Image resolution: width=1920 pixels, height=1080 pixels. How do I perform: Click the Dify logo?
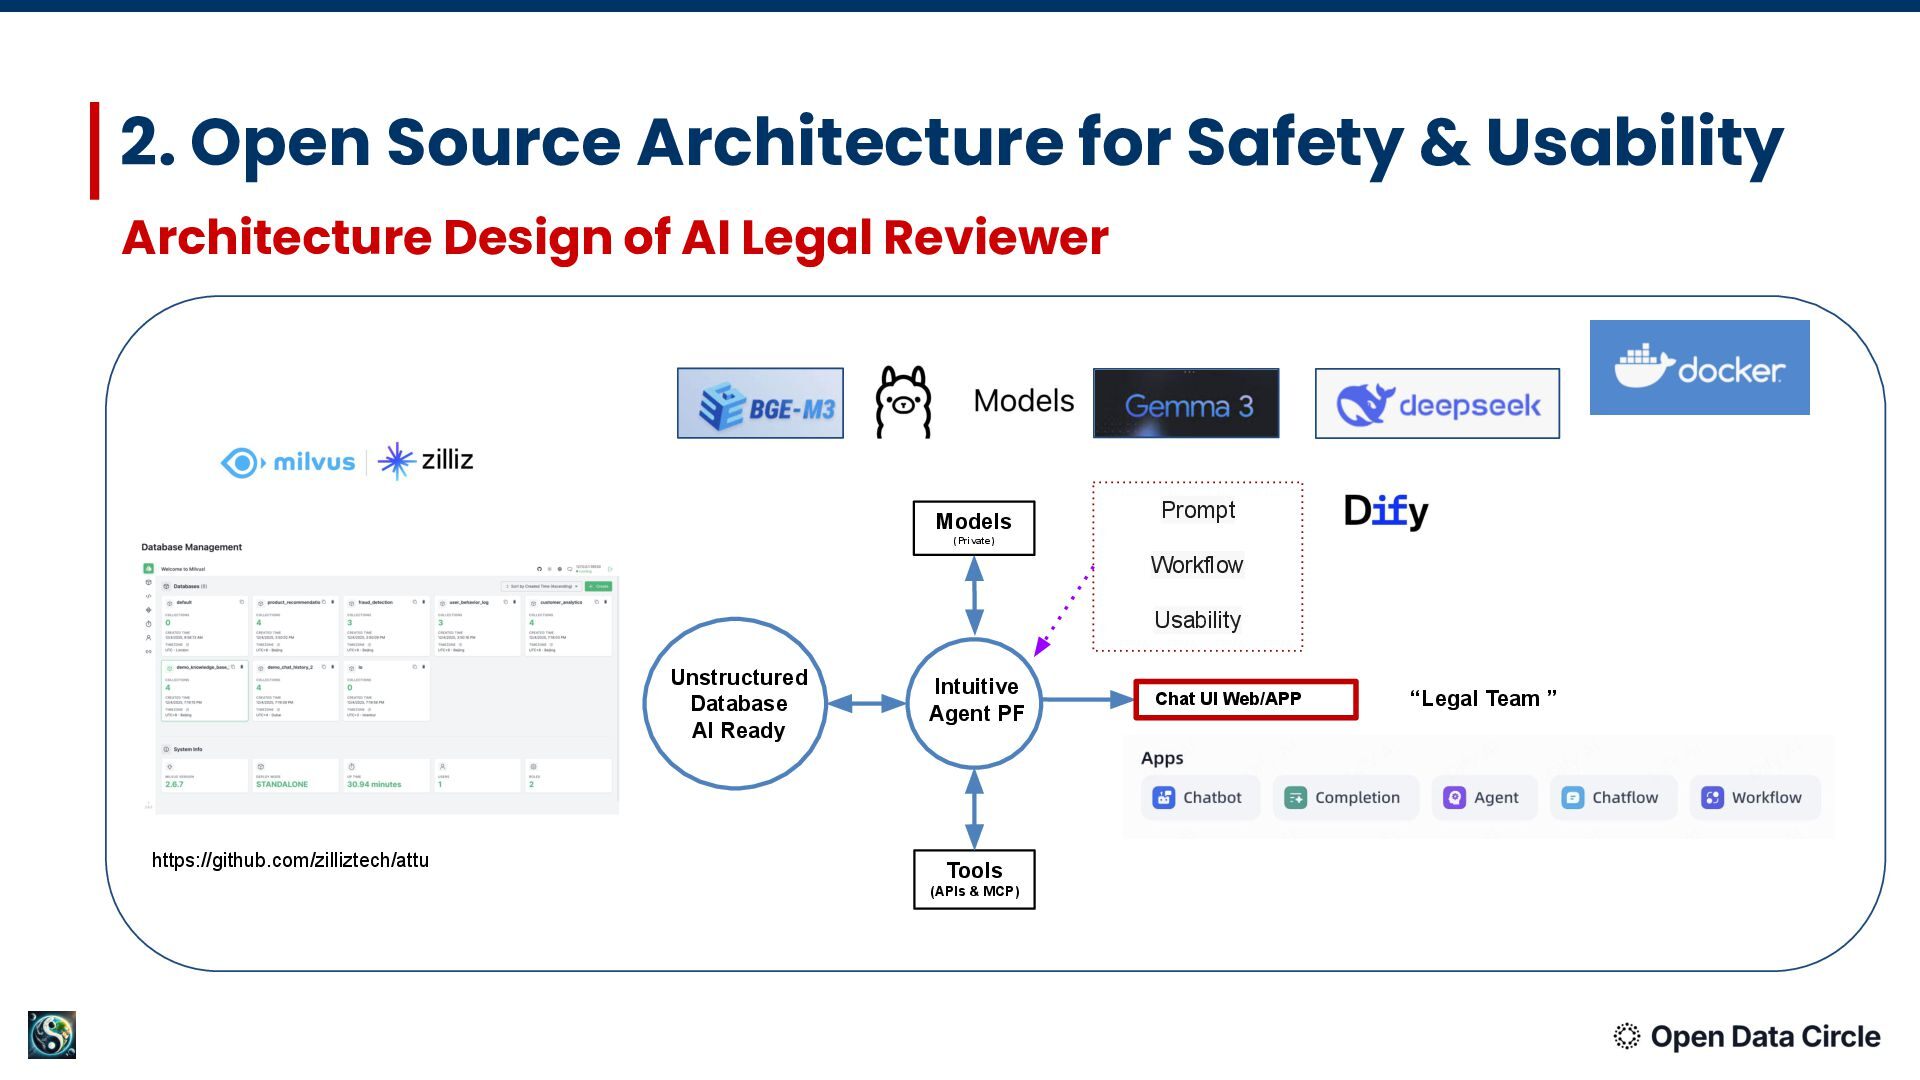(x=1385, y=511)
